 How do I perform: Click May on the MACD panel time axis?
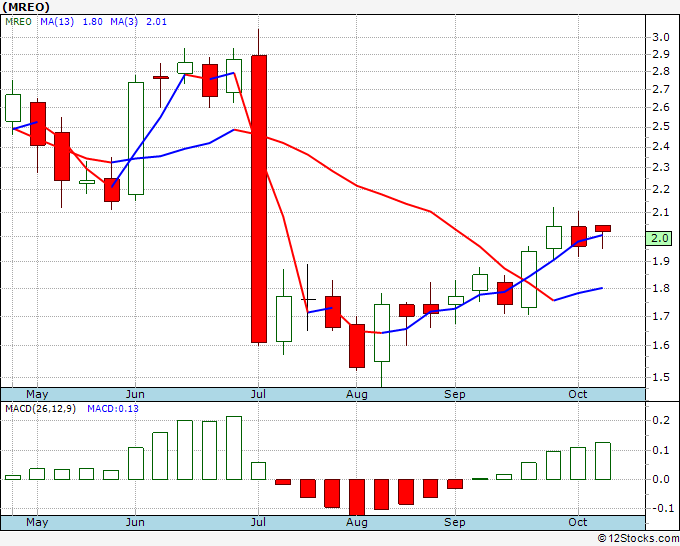point(37,522)
